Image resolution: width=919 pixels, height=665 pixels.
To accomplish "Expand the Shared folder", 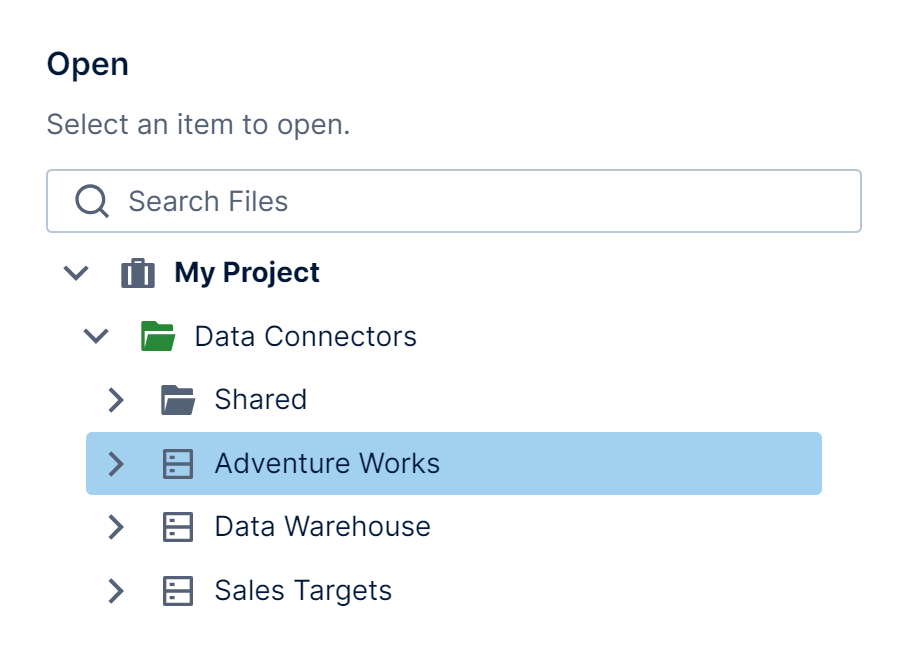I will coord(116,400).
